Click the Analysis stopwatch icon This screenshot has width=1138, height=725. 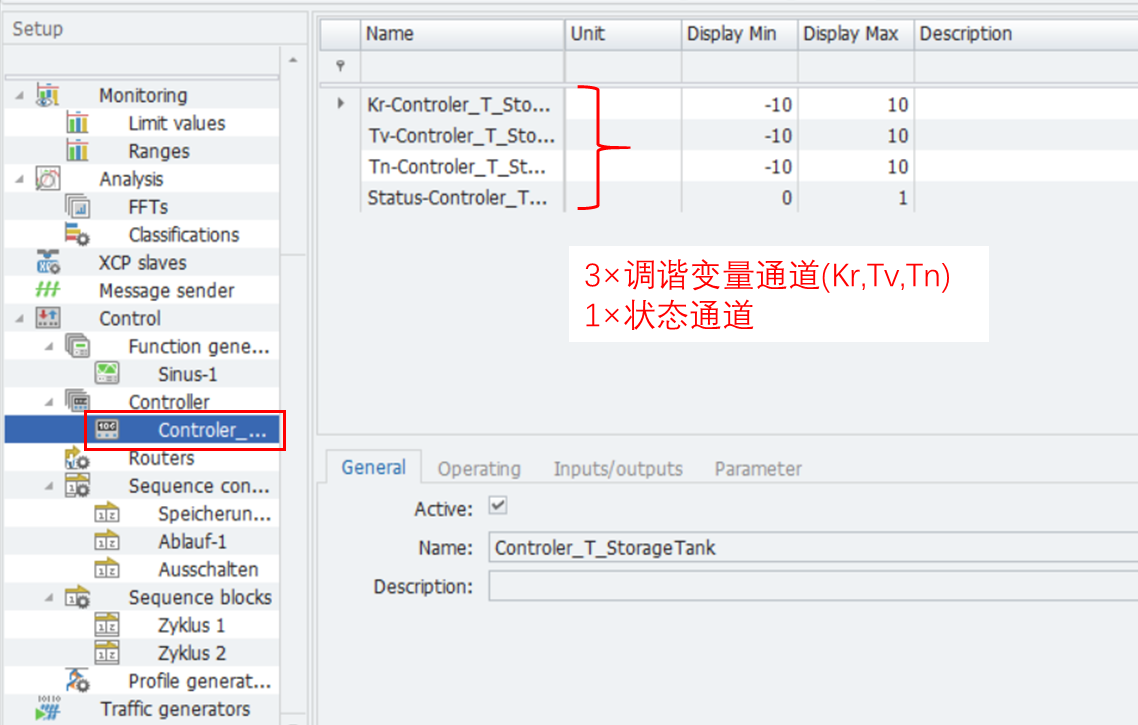[x=48, y=179]
